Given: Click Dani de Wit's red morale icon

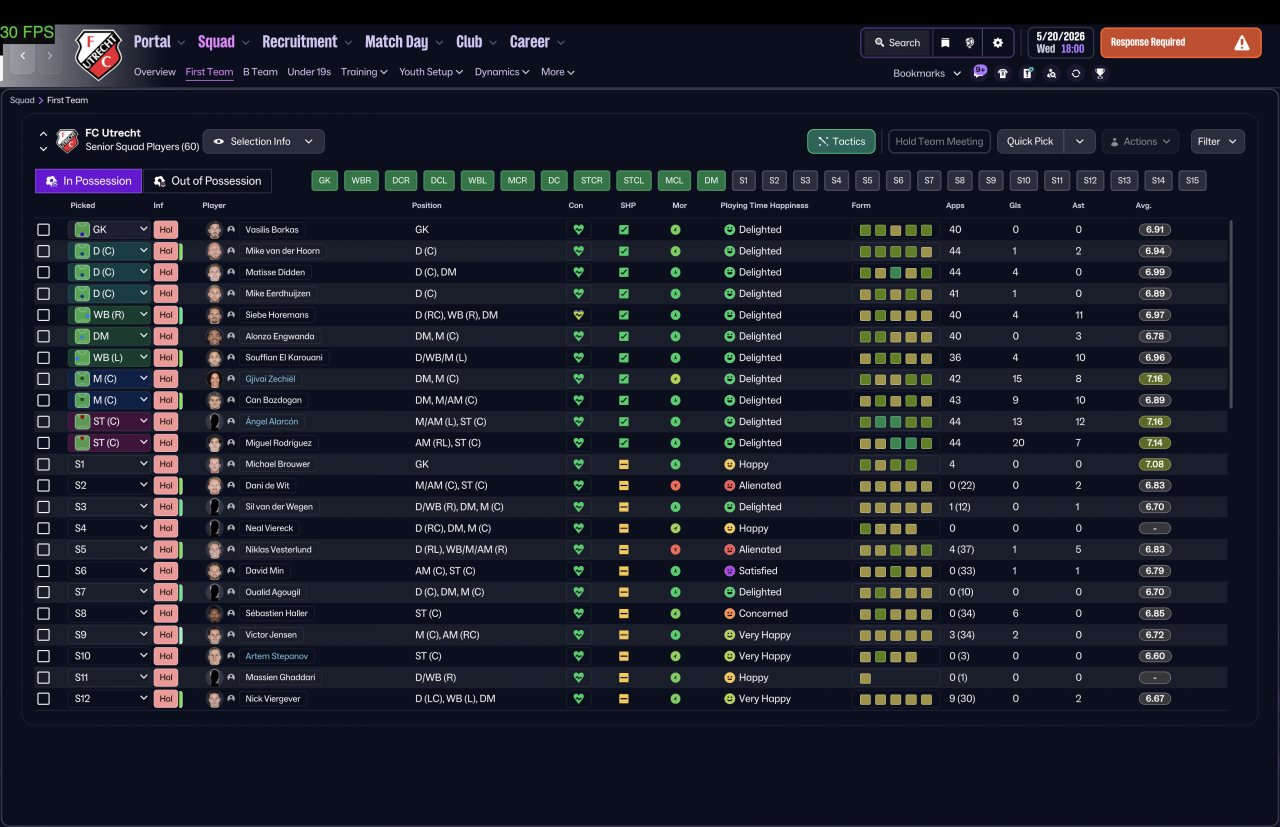Looking at the screenshot, I should (676, 486).
